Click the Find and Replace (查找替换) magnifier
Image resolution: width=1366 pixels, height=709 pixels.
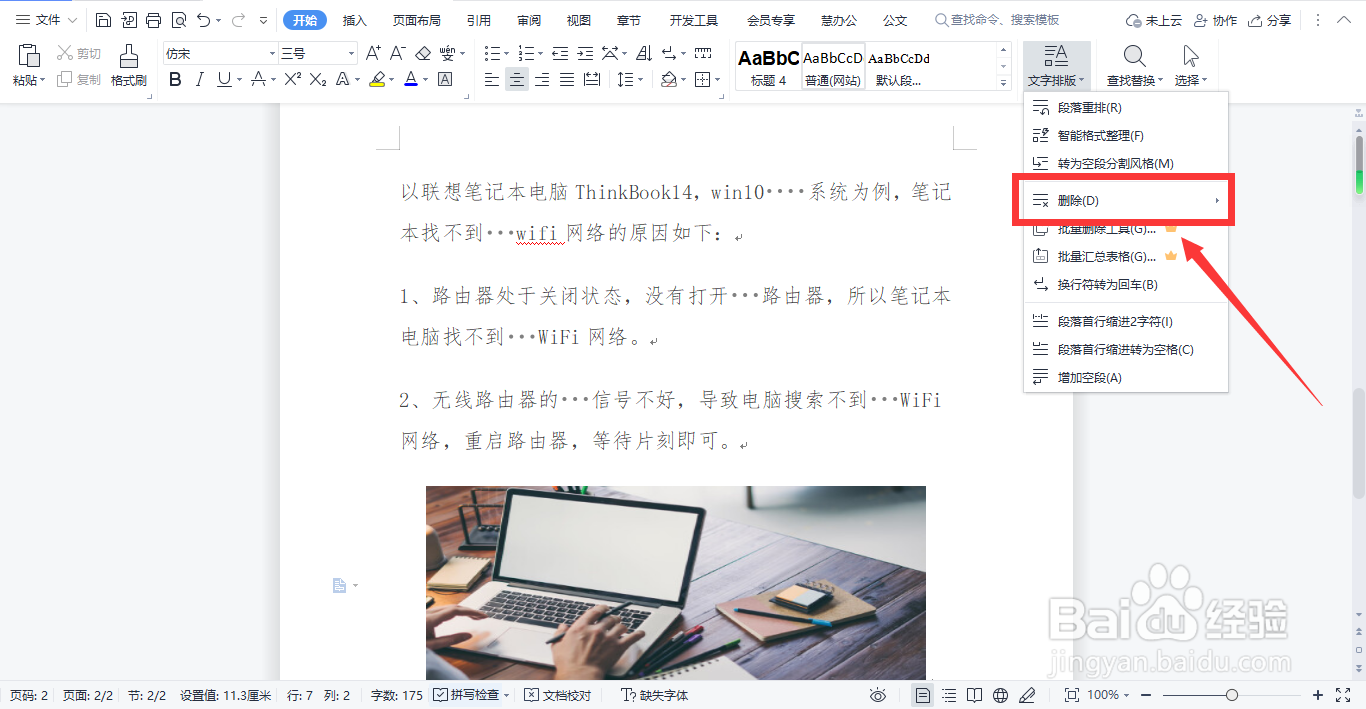point(1135,56)
